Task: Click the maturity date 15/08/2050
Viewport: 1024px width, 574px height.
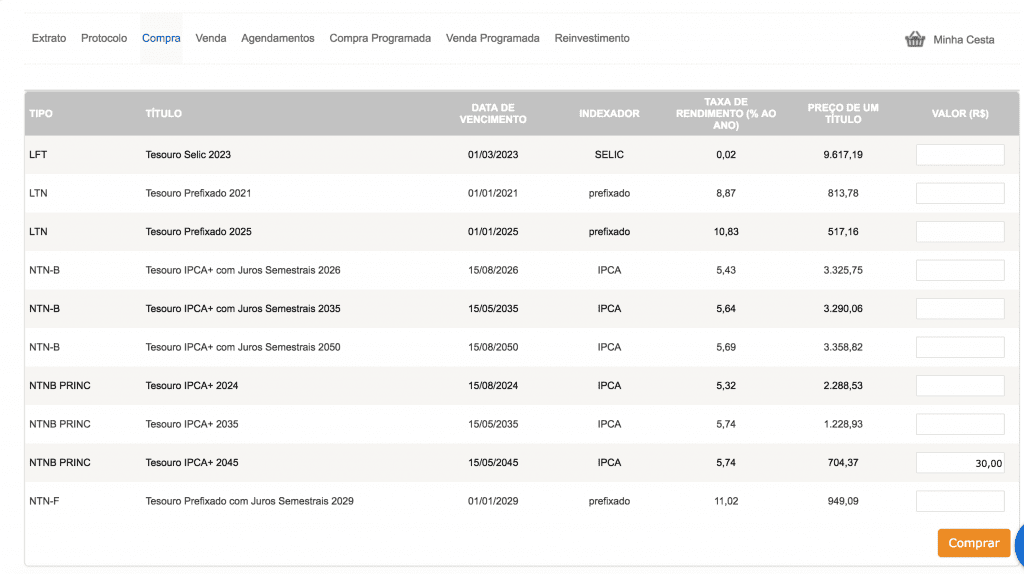Action: click(492, 347)
